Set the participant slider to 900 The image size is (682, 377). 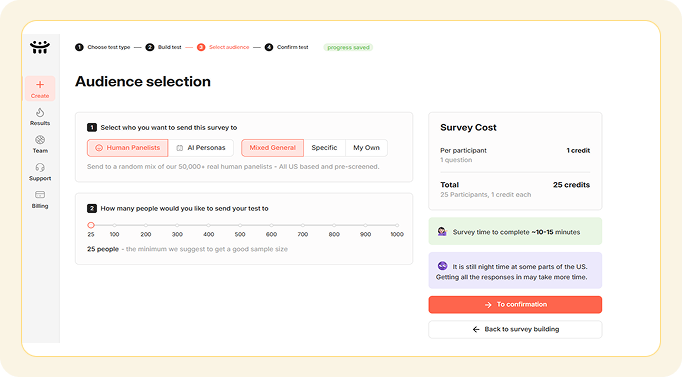[x=365, y=225]
